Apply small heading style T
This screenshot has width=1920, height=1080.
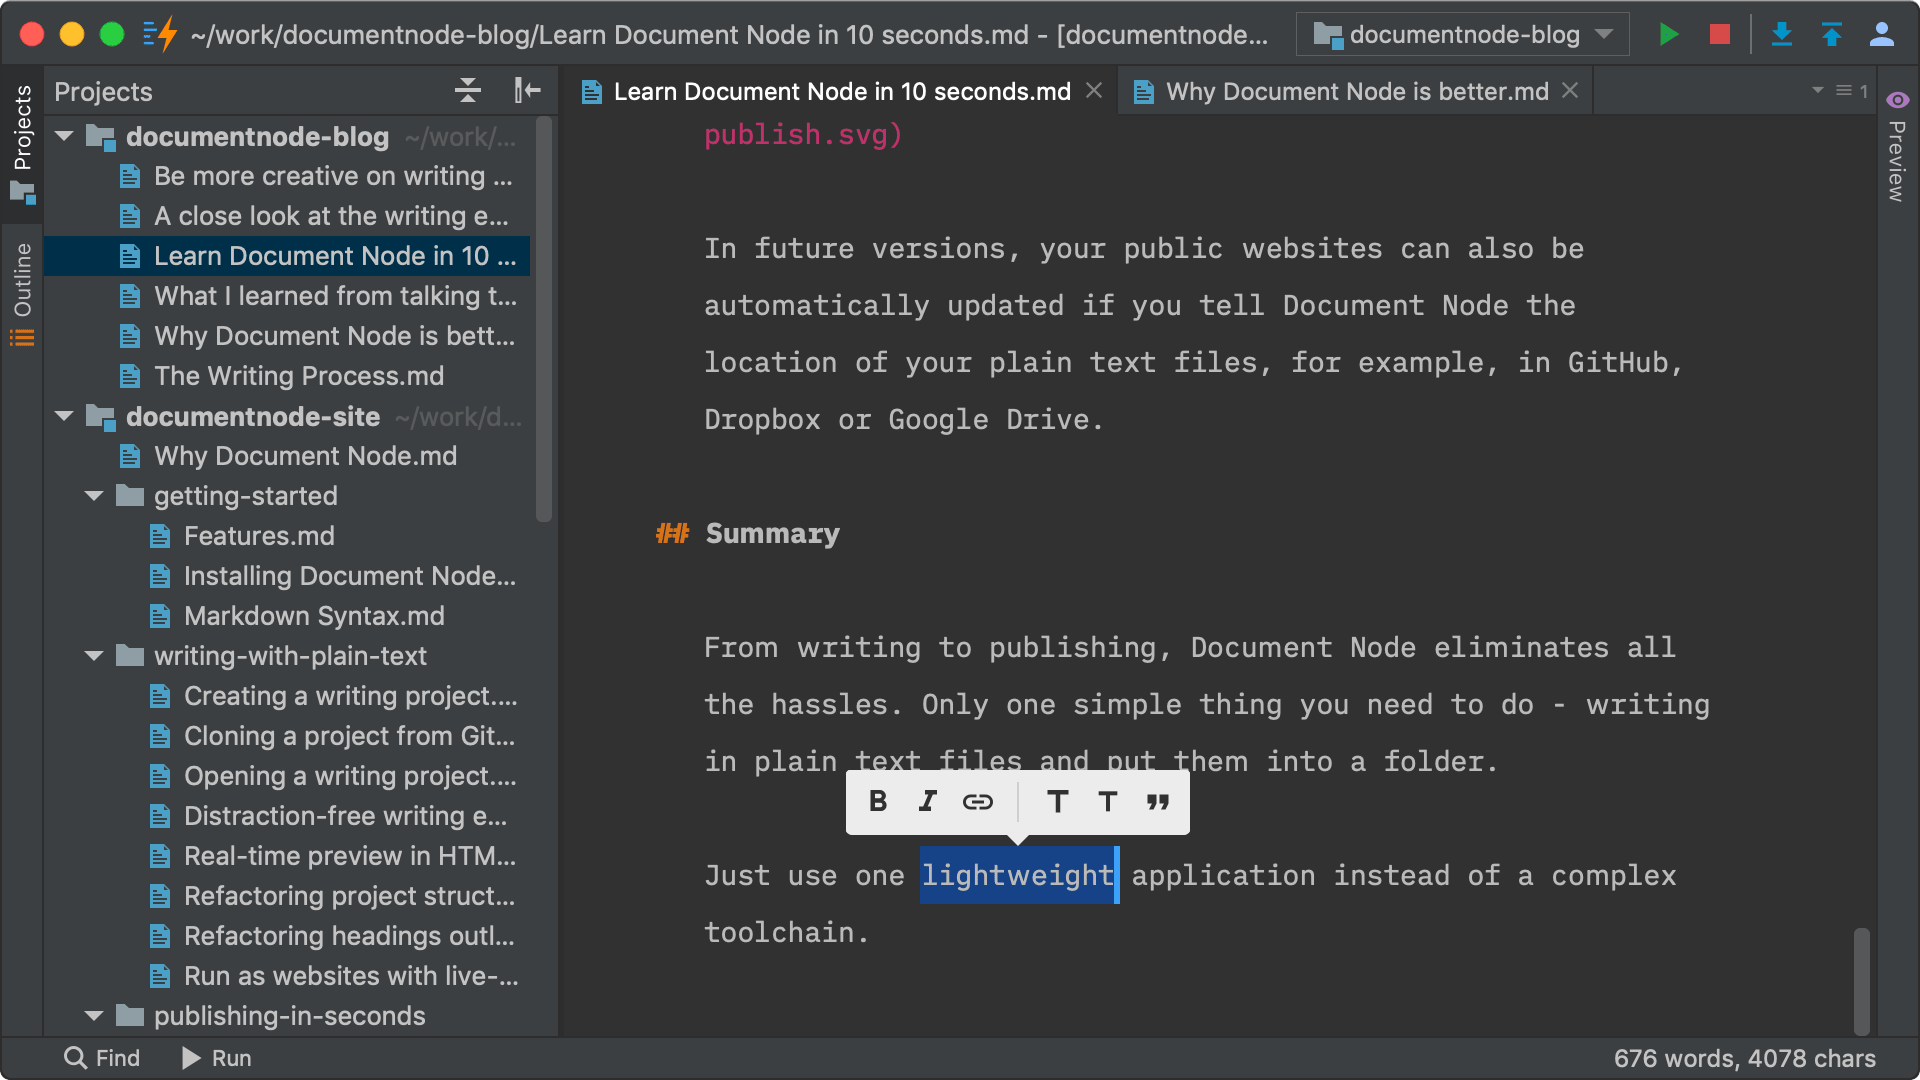click(1108, 802)
